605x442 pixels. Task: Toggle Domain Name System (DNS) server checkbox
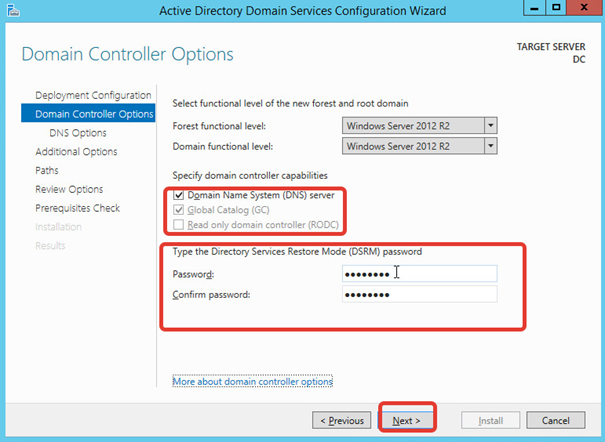(x=179, y=195)
